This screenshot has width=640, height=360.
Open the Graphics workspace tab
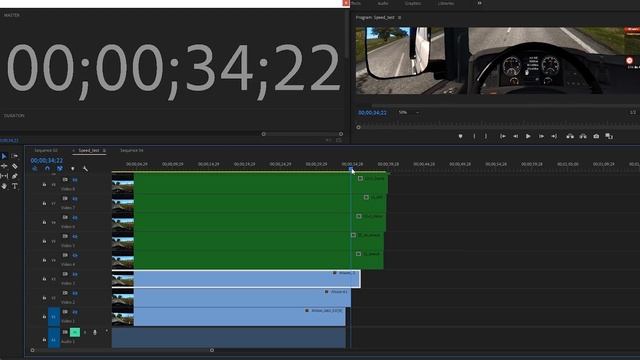pos(413,3)
